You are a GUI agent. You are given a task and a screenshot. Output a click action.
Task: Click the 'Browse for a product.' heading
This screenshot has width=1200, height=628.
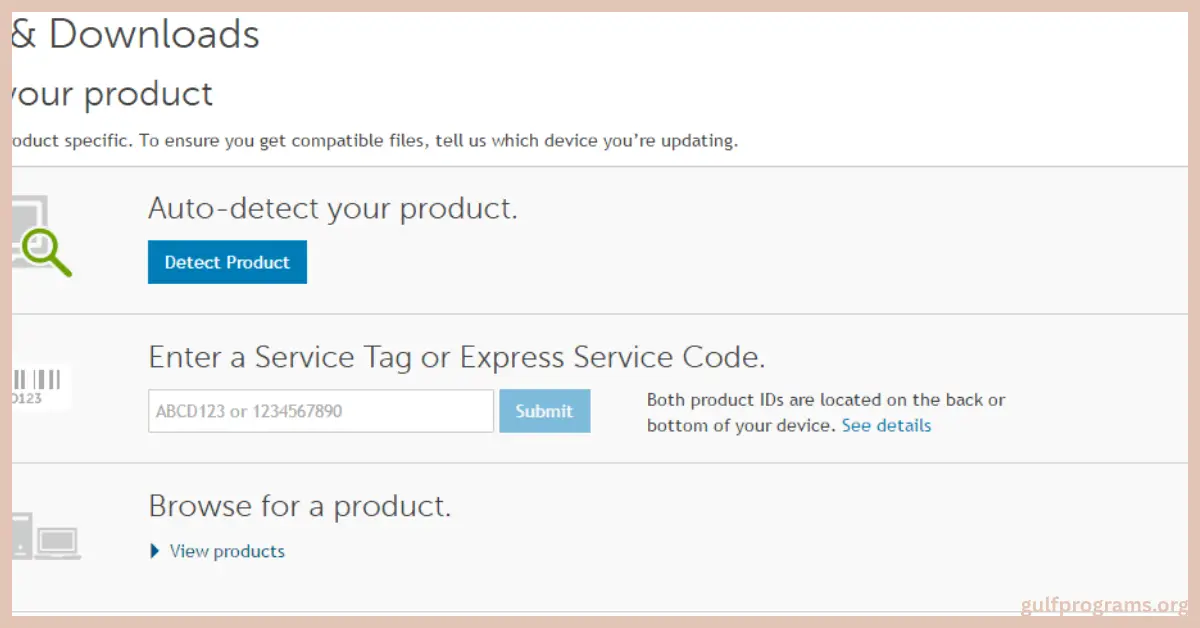coord(299,506)
